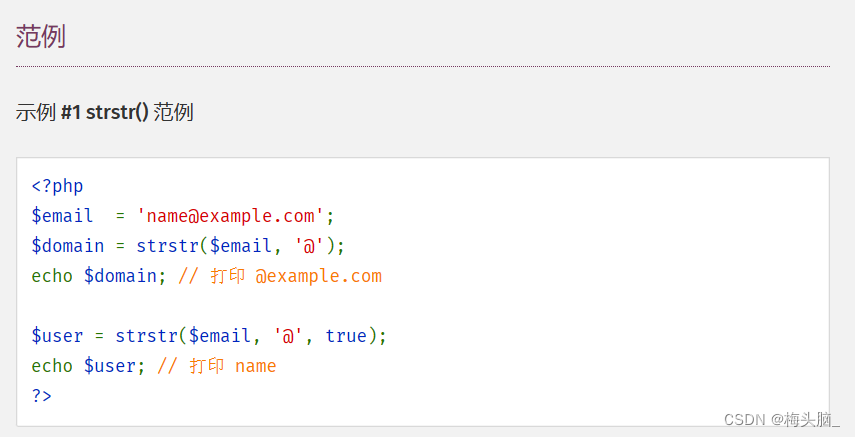
Task: Click the $email variable in line two
Action: point(62,216)
